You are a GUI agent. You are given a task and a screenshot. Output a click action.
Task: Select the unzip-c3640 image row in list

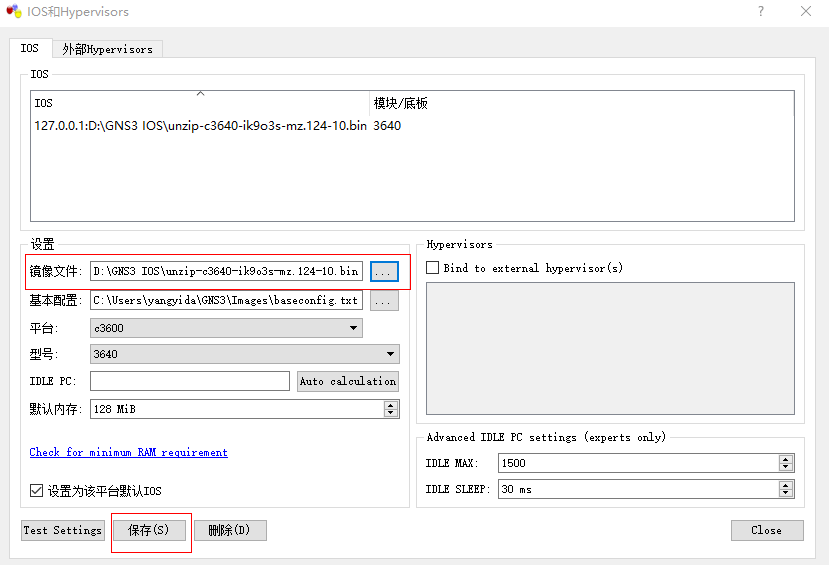[200, 126]
